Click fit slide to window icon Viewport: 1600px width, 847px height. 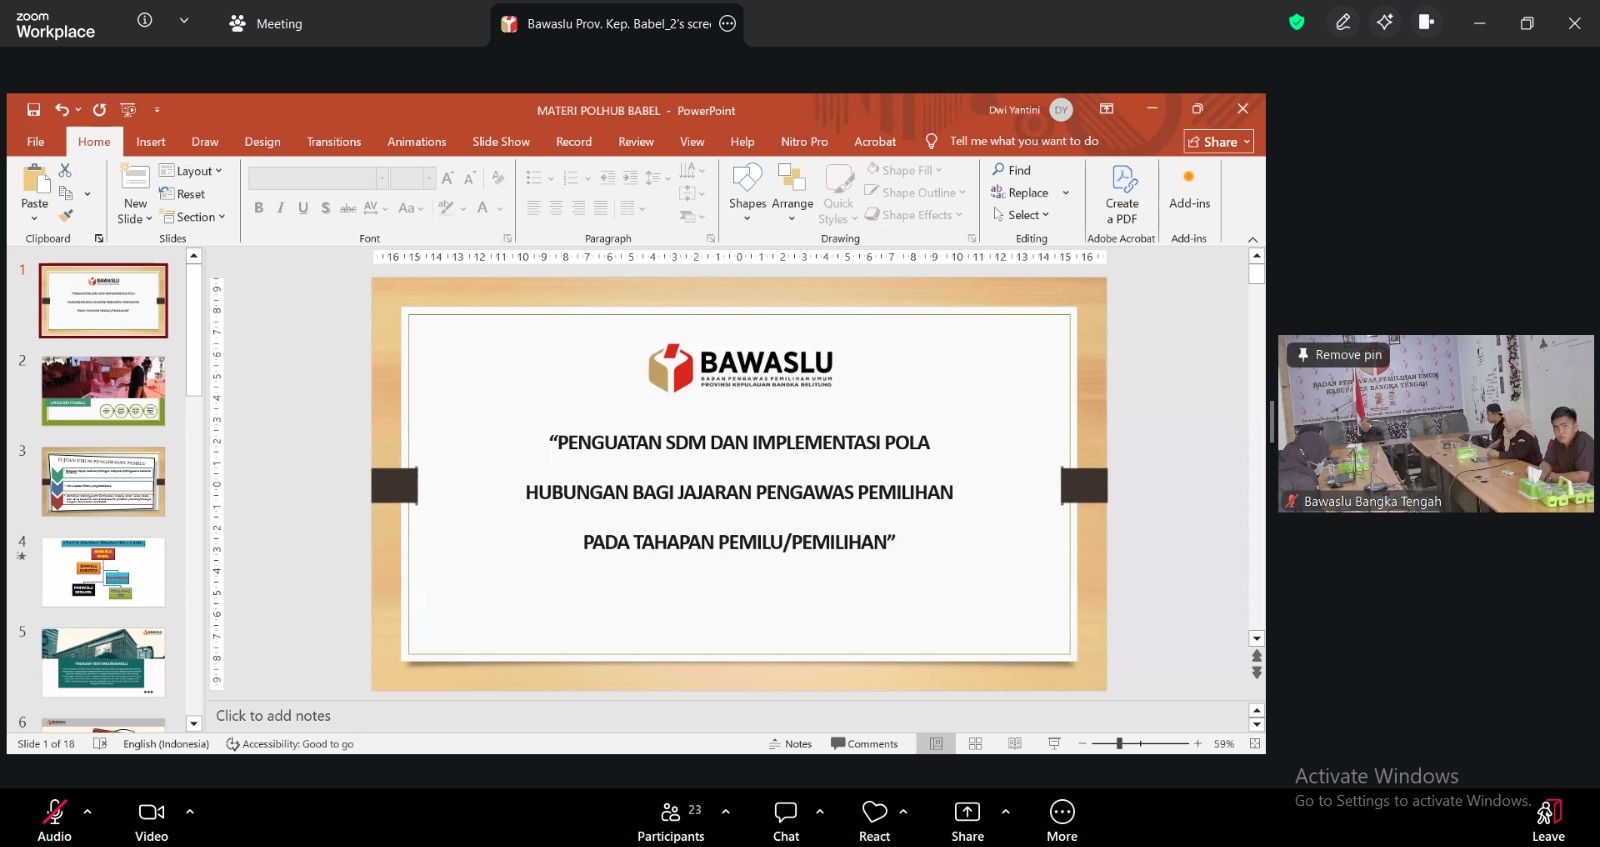point(1255,744)
